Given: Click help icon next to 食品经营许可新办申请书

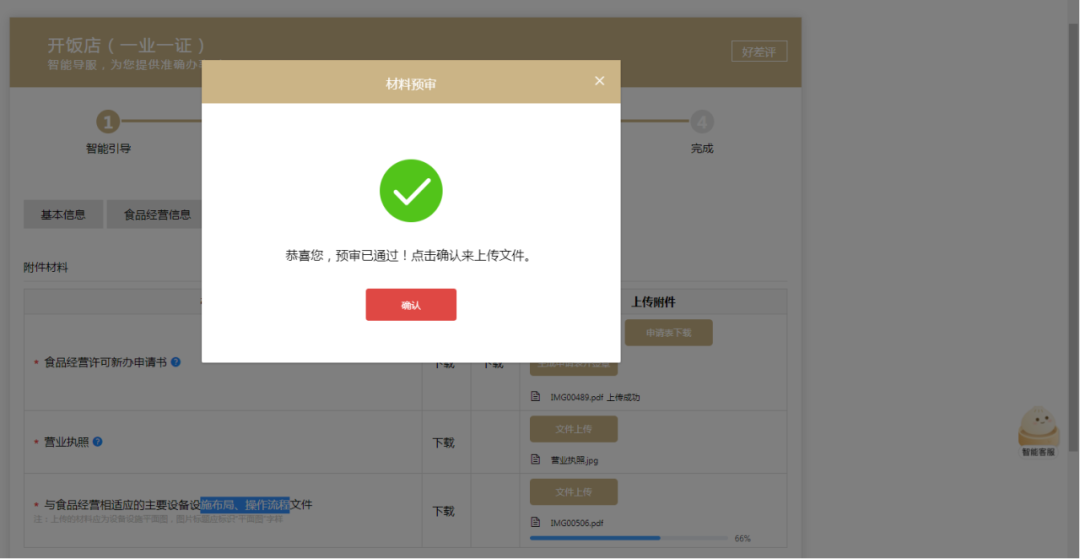Looking at the screenshot, I should pyautogui.click(x=176, y=362).
